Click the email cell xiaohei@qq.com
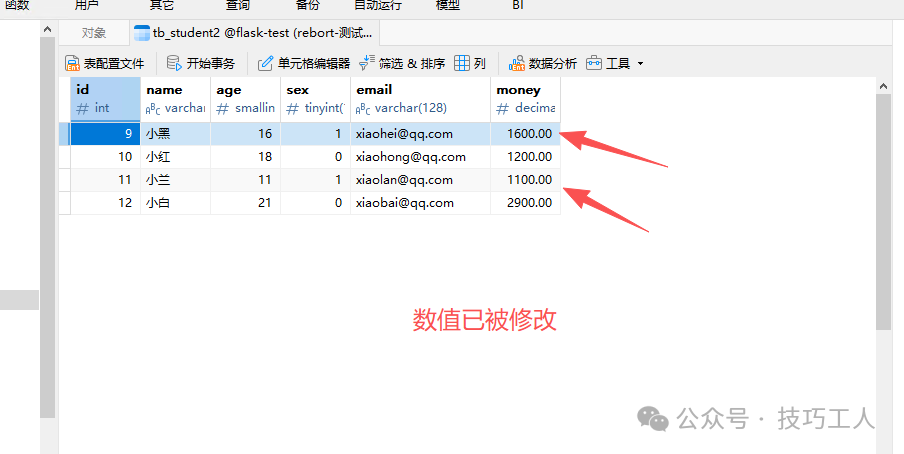904x454 pixels. [x=420, y=134]
